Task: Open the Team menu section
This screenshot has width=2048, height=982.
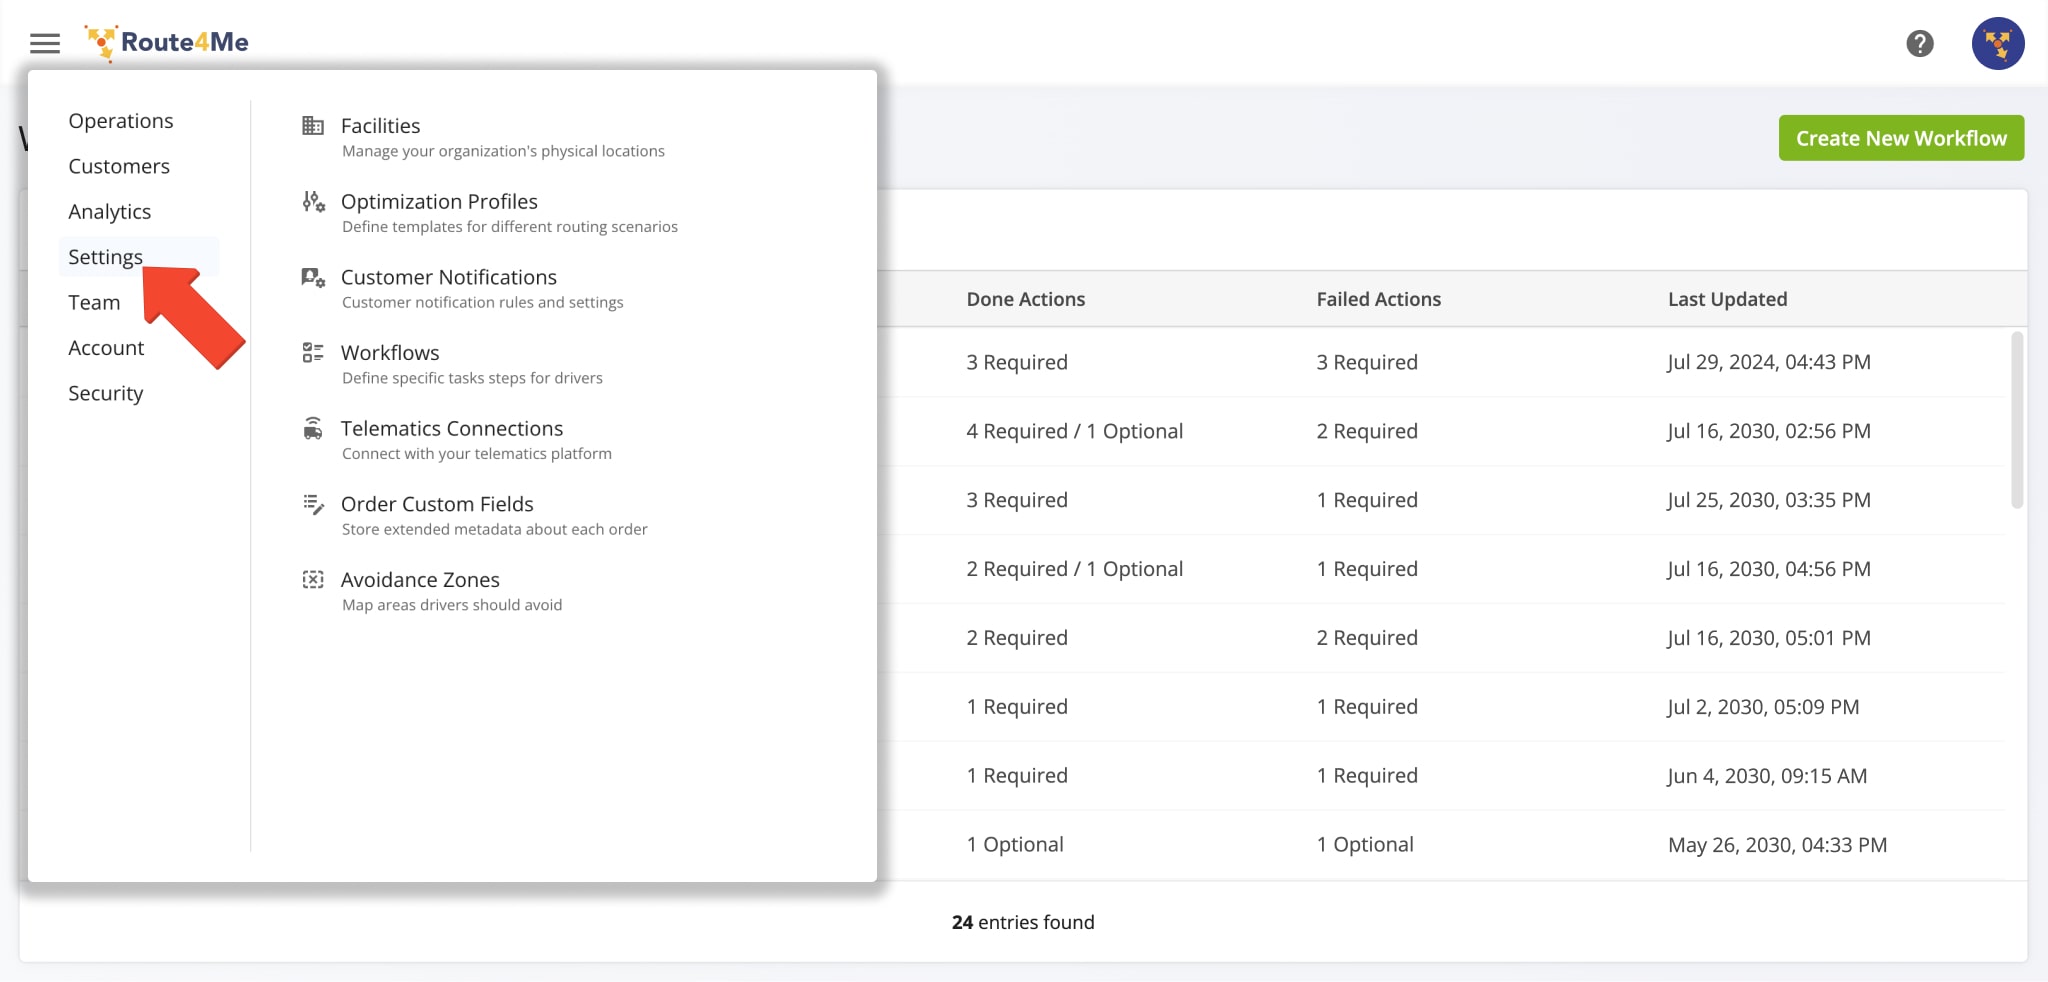Action: 94,302
